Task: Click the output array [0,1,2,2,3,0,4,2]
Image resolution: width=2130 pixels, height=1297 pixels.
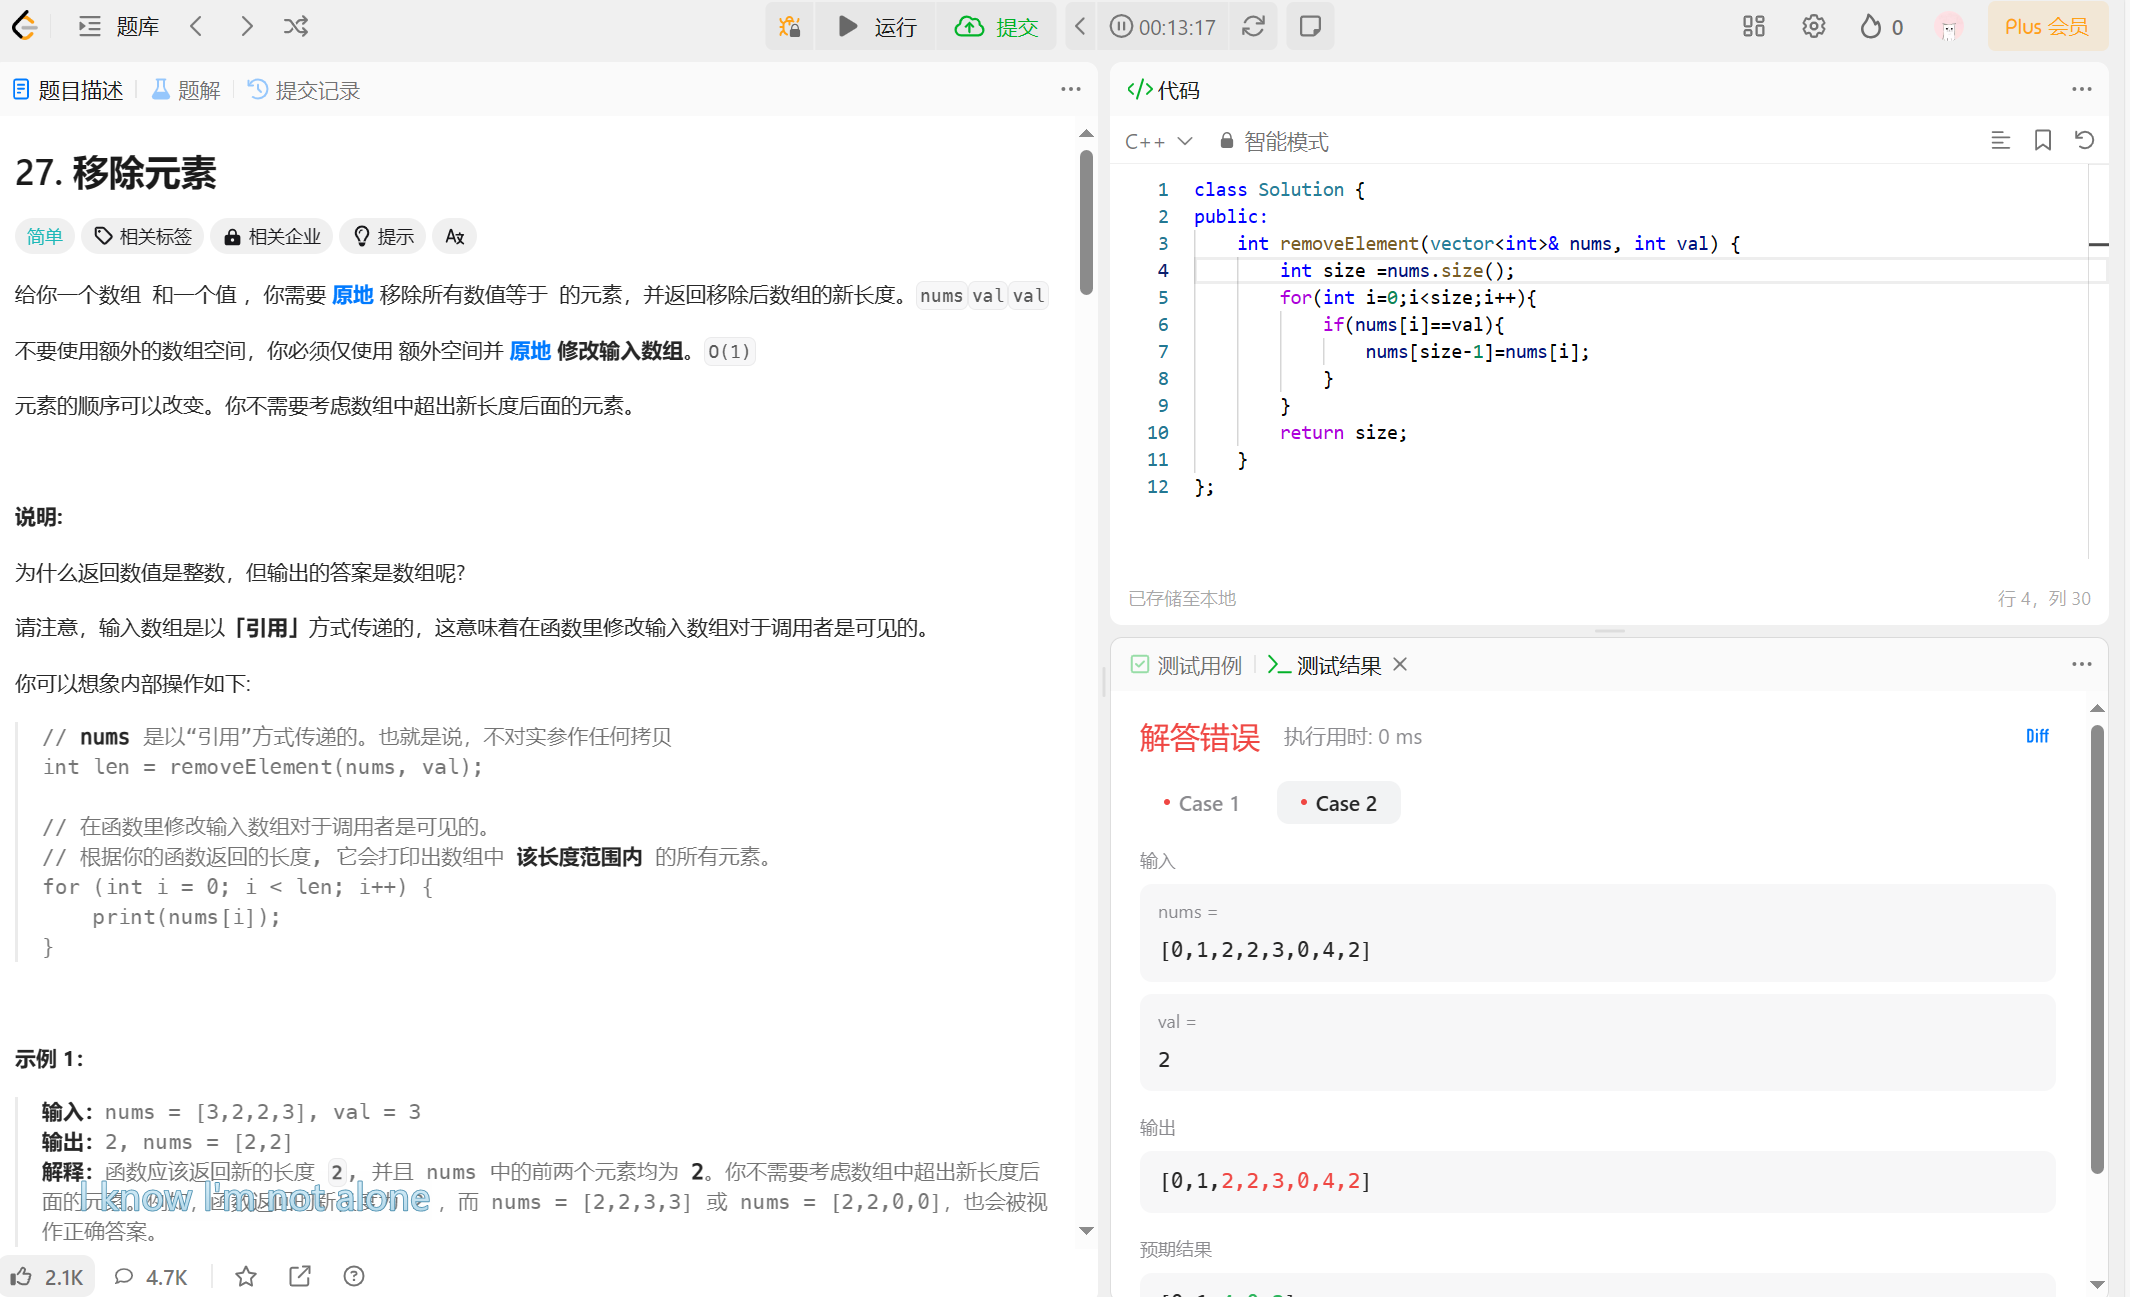Action: coord(1265,1181)
